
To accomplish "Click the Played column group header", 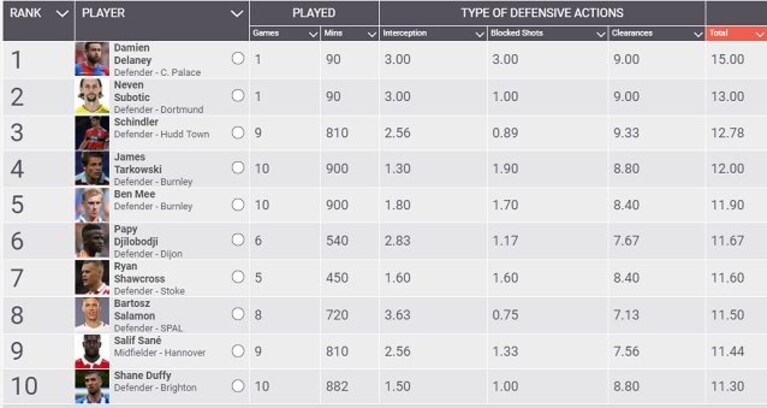I will pos(314,13).
